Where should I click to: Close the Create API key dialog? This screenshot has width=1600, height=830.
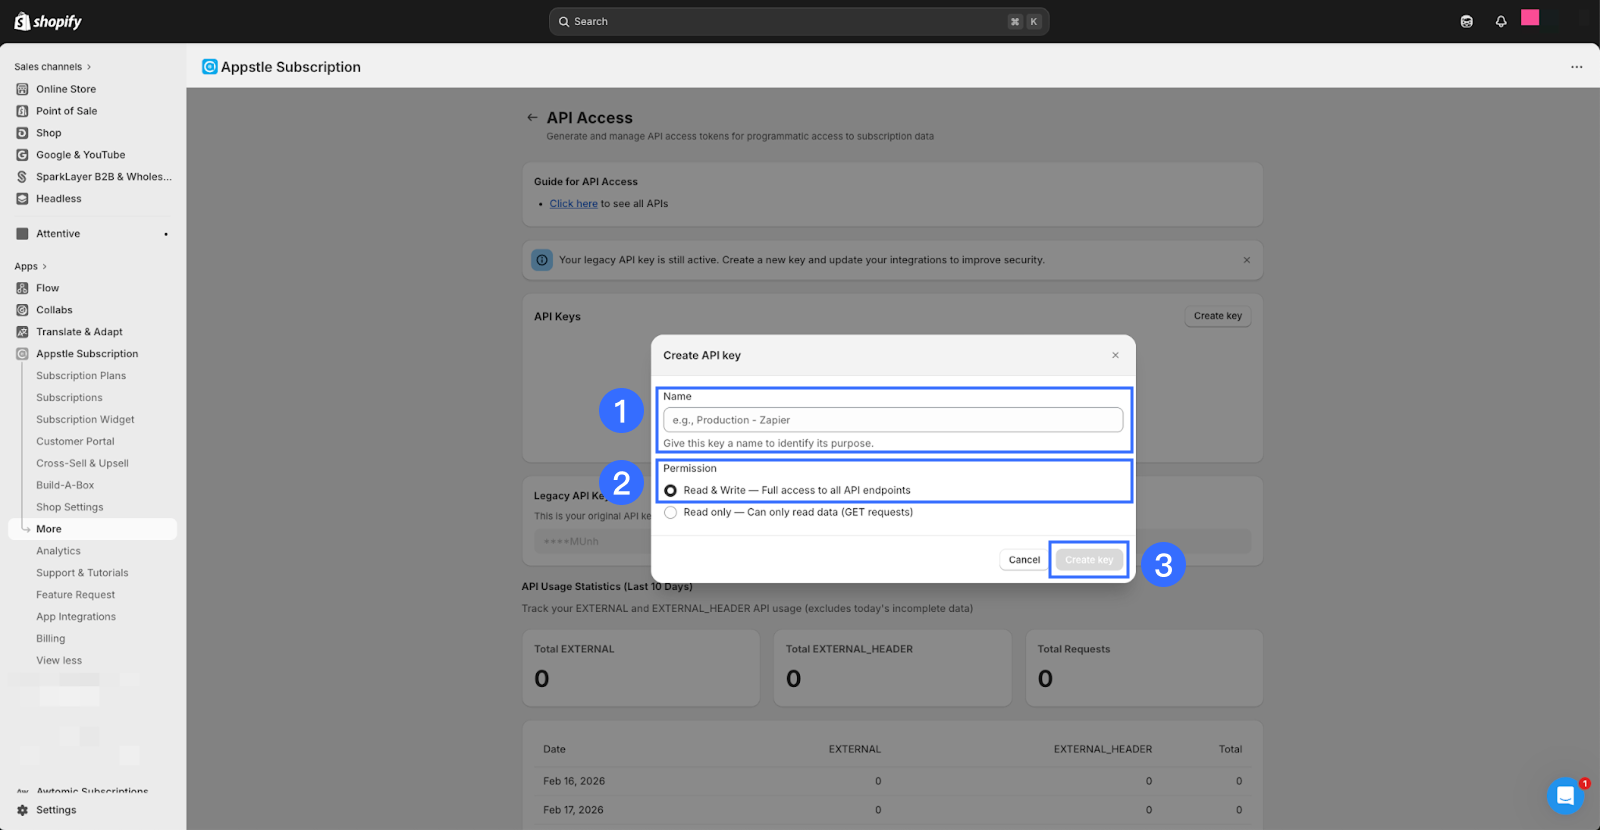pos(1115,355)
